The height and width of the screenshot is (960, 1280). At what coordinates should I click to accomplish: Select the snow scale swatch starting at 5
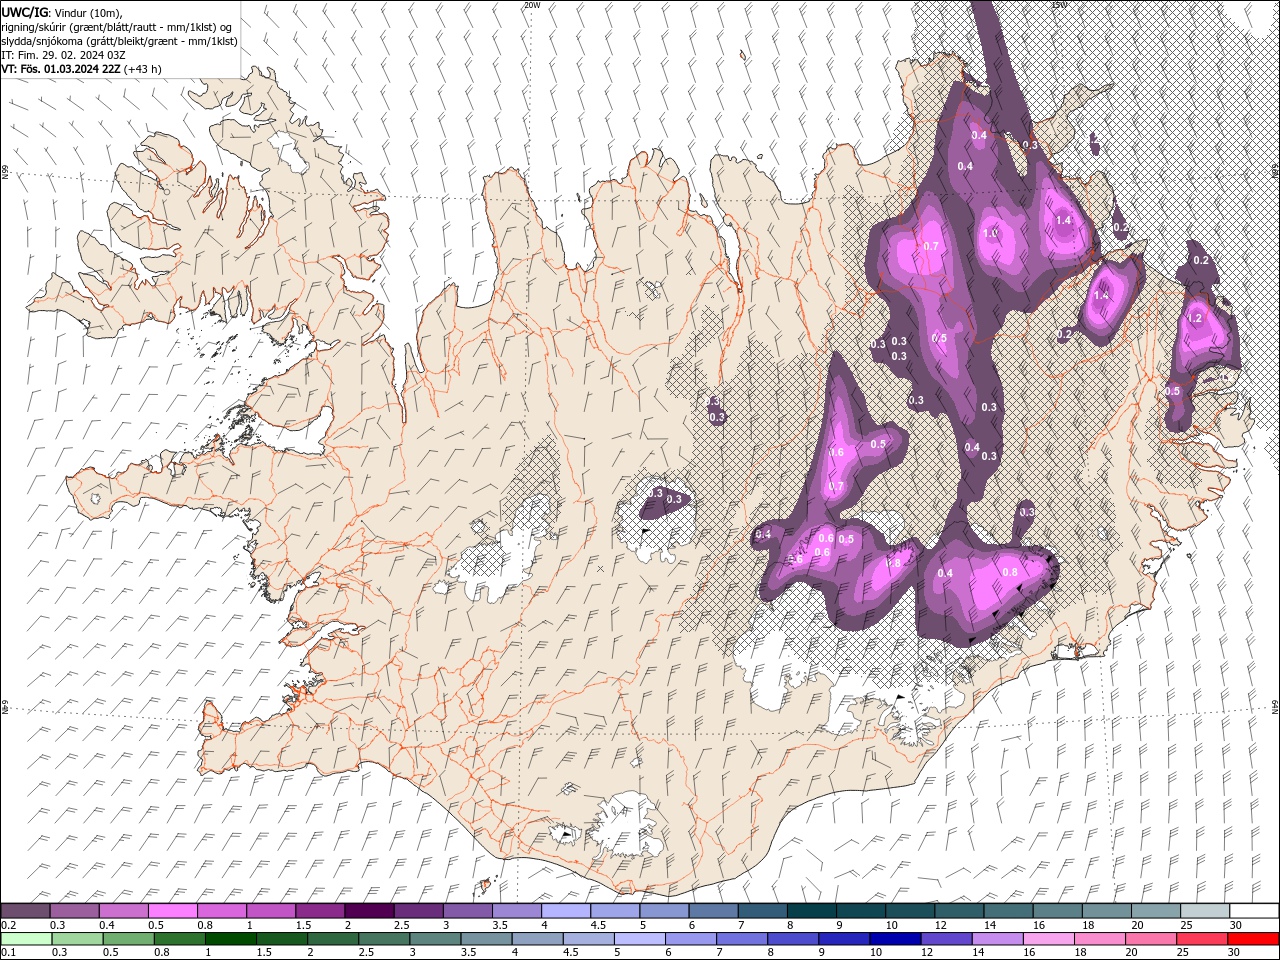pyautogui.click(x=664, y=911)
